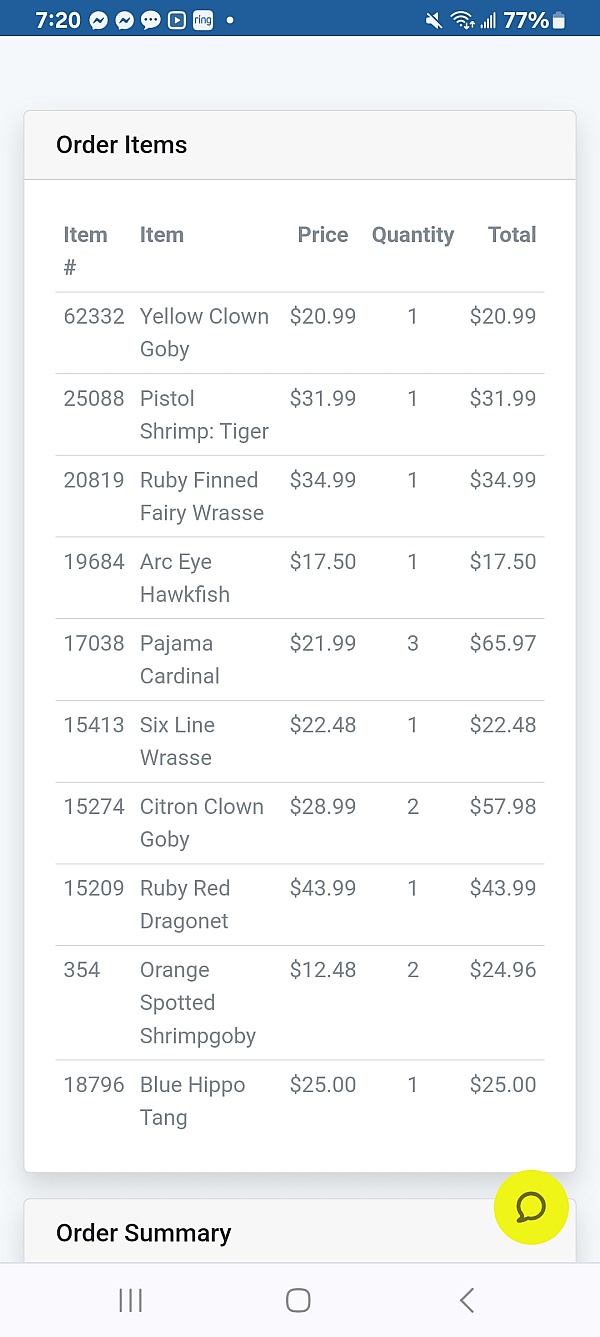This screenshot has width=600, height=1337.
Task: Tap the Order Summary section header
Action: coord(144,1233)
